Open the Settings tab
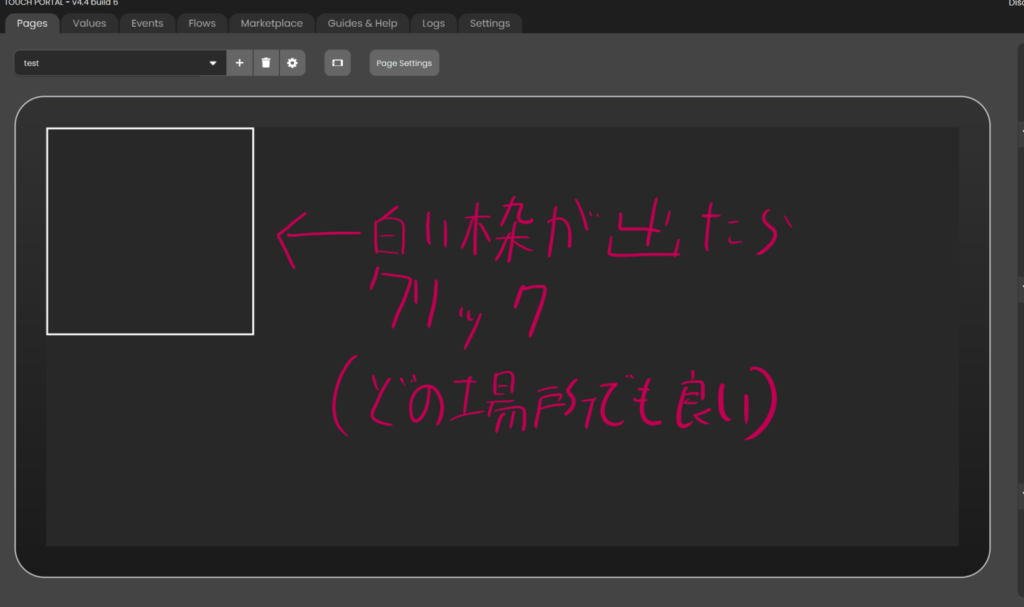This screenshot has width=1024, height=607. tap(489, 23)
